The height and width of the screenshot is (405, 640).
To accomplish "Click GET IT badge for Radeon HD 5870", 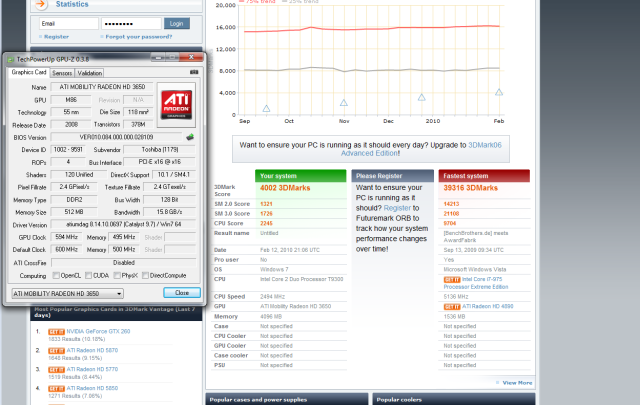I will click(56, 351).
